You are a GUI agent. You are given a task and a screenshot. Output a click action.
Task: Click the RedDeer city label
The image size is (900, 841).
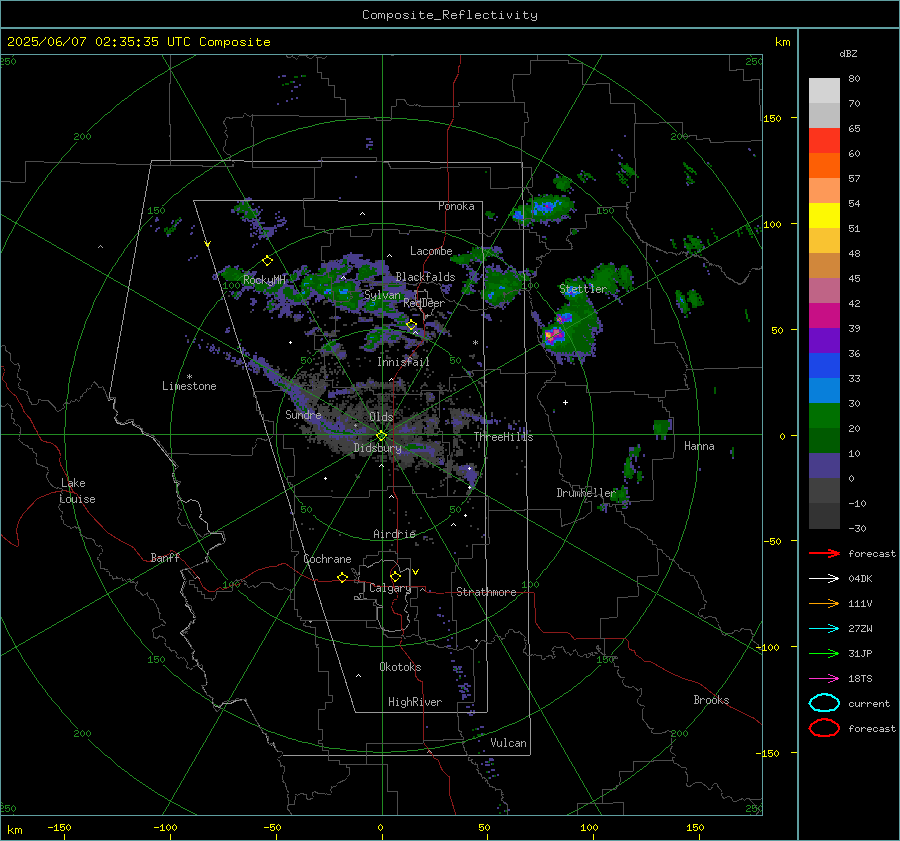[424, 303]
